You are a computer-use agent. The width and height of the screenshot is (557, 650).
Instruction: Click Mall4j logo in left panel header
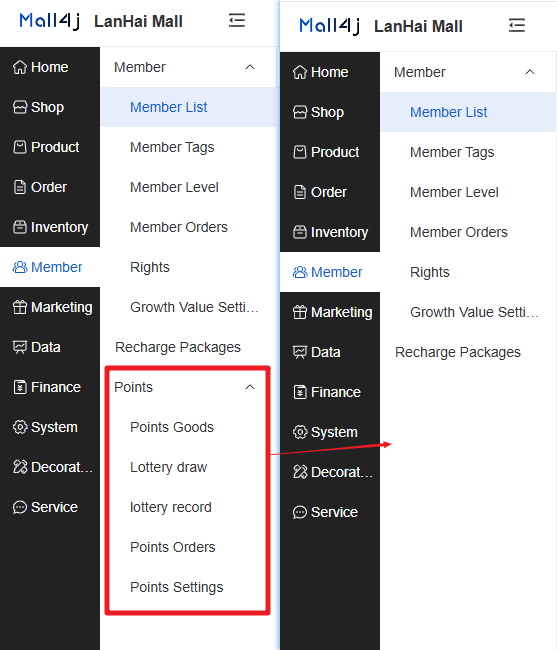coord(50,21)
